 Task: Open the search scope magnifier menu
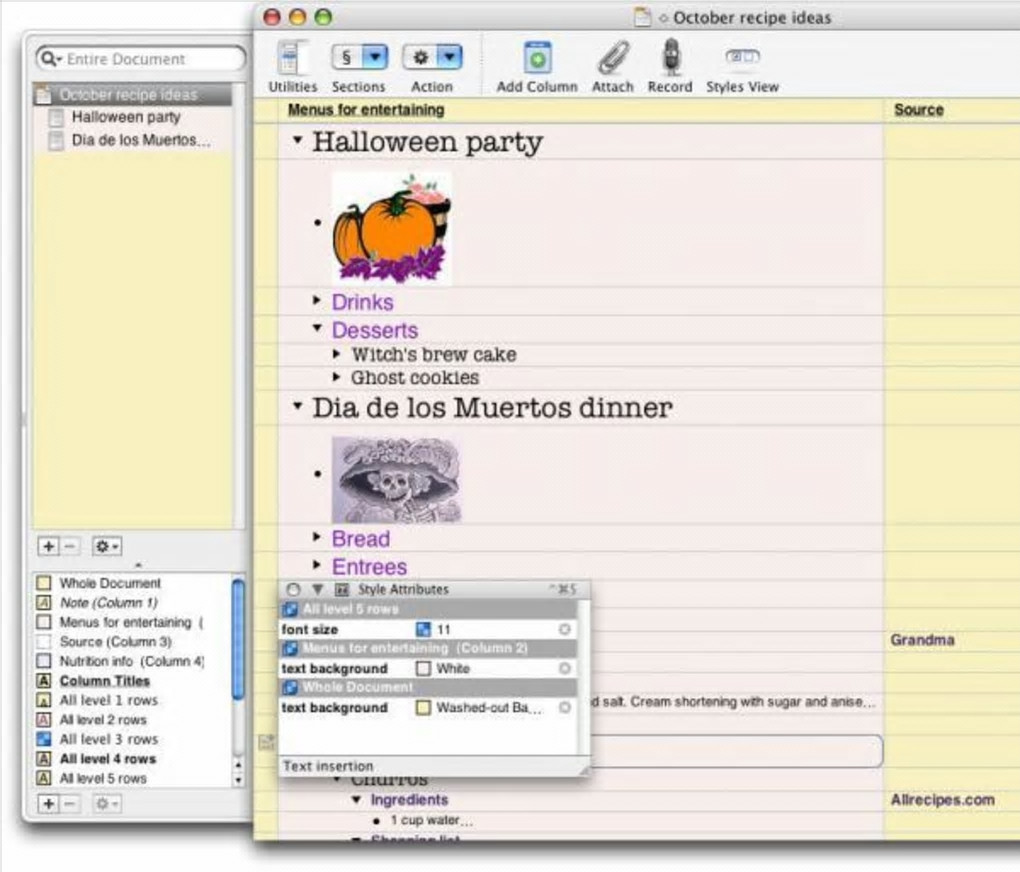pos(50,59)
